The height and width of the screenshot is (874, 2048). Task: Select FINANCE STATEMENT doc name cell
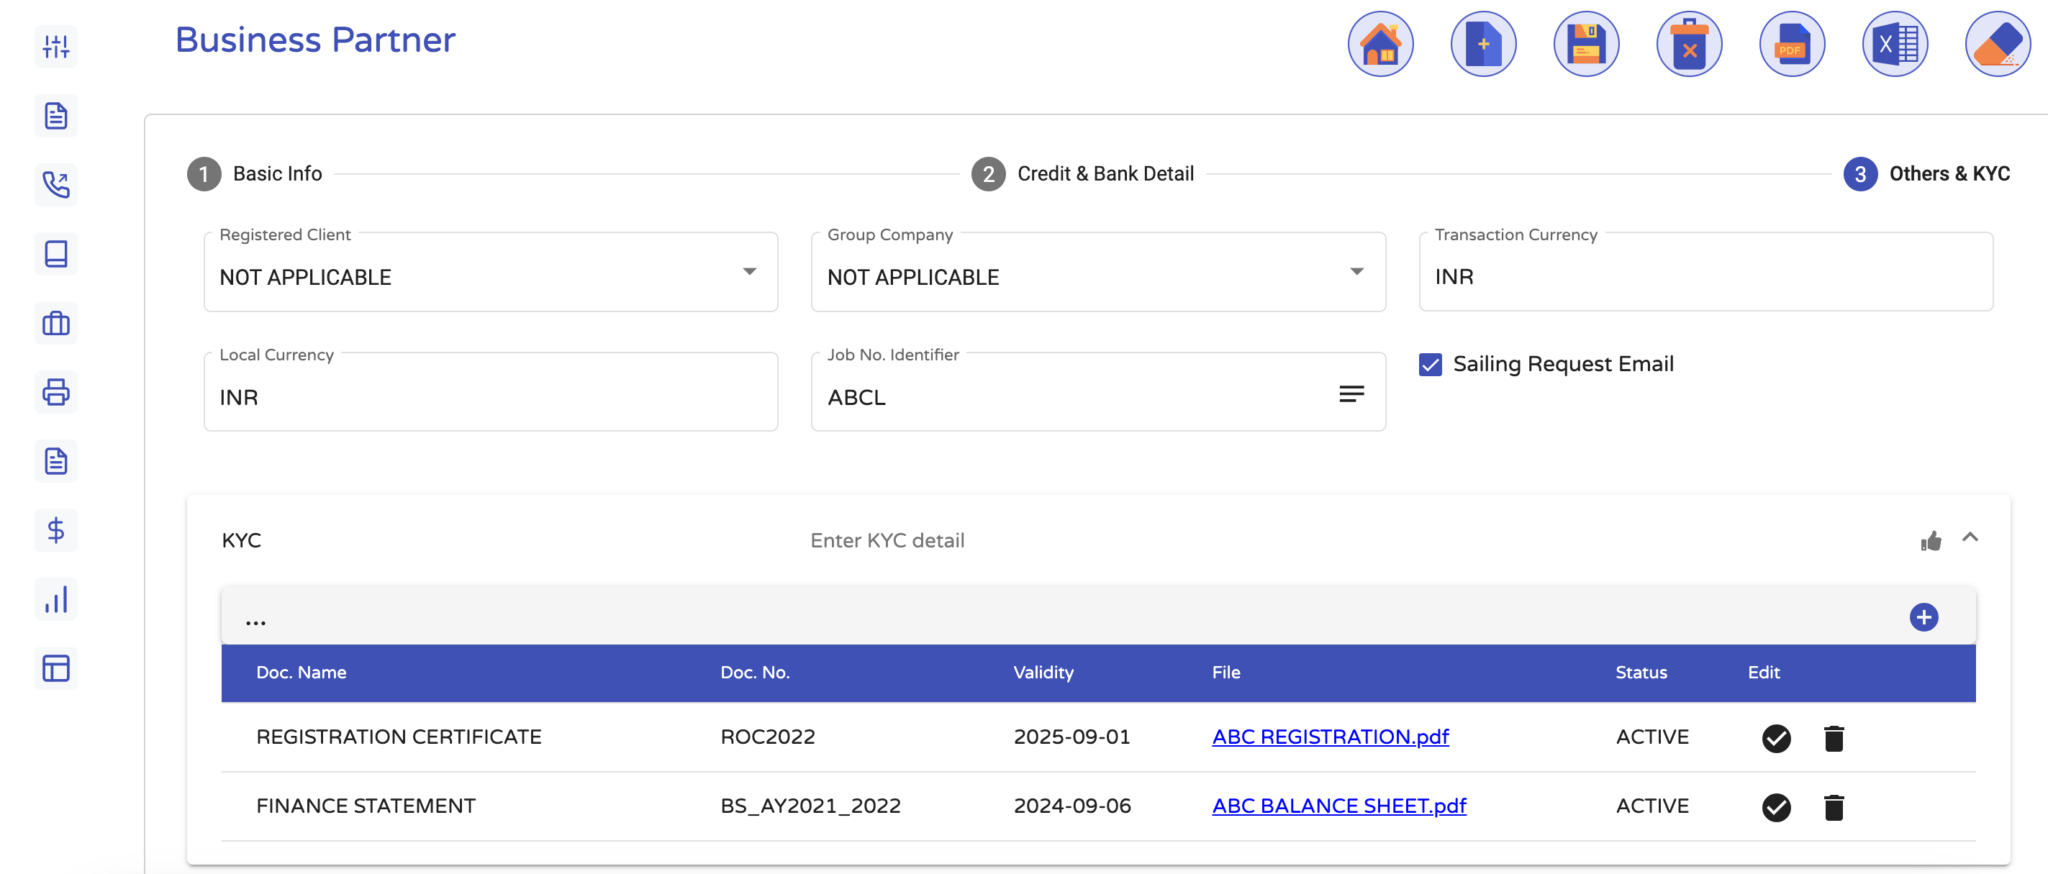[x=366, y=806]
